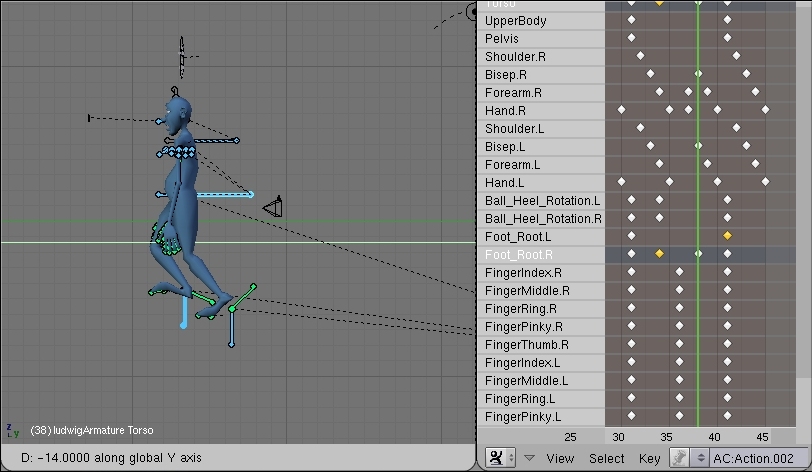Select the FingerMiddle.R channel
Screen dimensions: 812x472
(541, 291)
